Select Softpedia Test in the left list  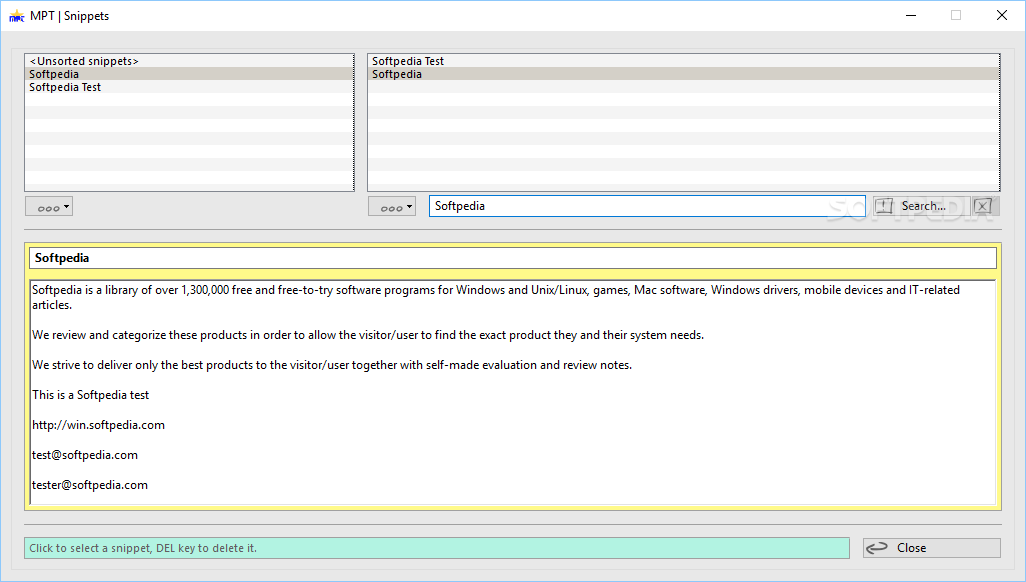[x=189, y=87]
